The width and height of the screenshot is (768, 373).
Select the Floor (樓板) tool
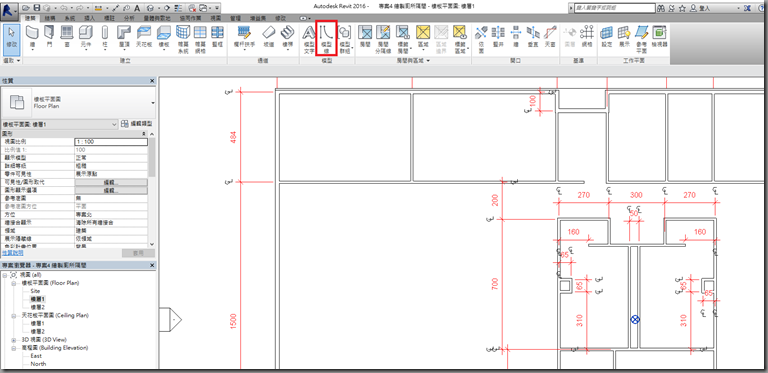click(x=164, y=38)
